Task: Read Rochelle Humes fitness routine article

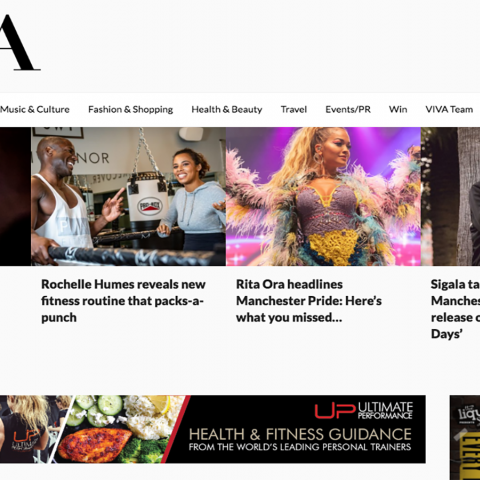Action: coord(123,301)
